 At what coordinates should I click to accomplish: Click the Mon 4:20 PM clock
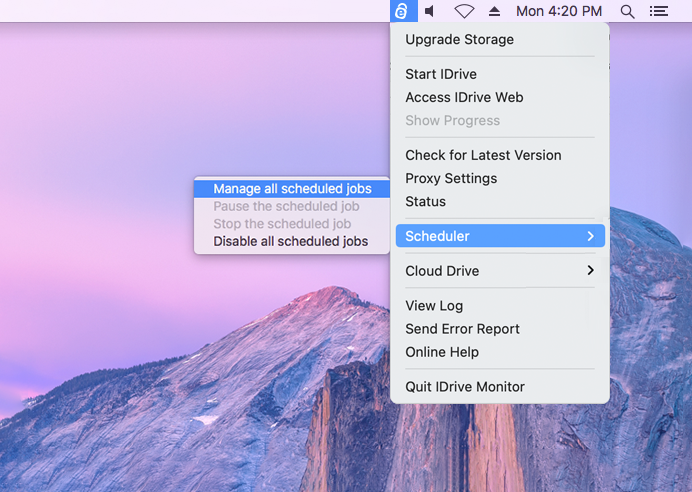pyautogui.click(x=559, y=11)
